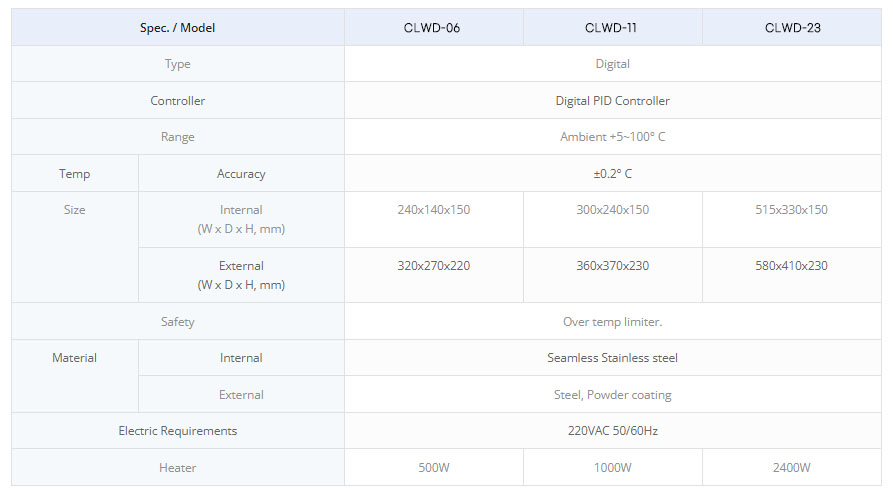
Task: Click the 580x410x230 external size
Action: [x=791, y=266]
